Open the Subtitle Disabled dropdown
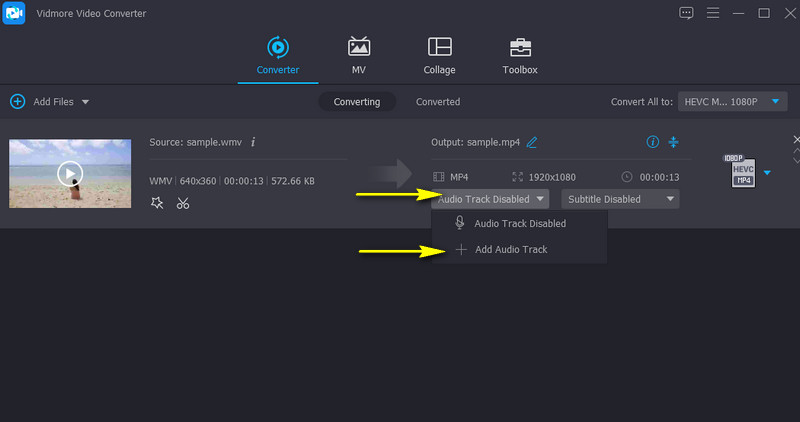The width and height of the screenshot is (800, 422). coord(619,199)
